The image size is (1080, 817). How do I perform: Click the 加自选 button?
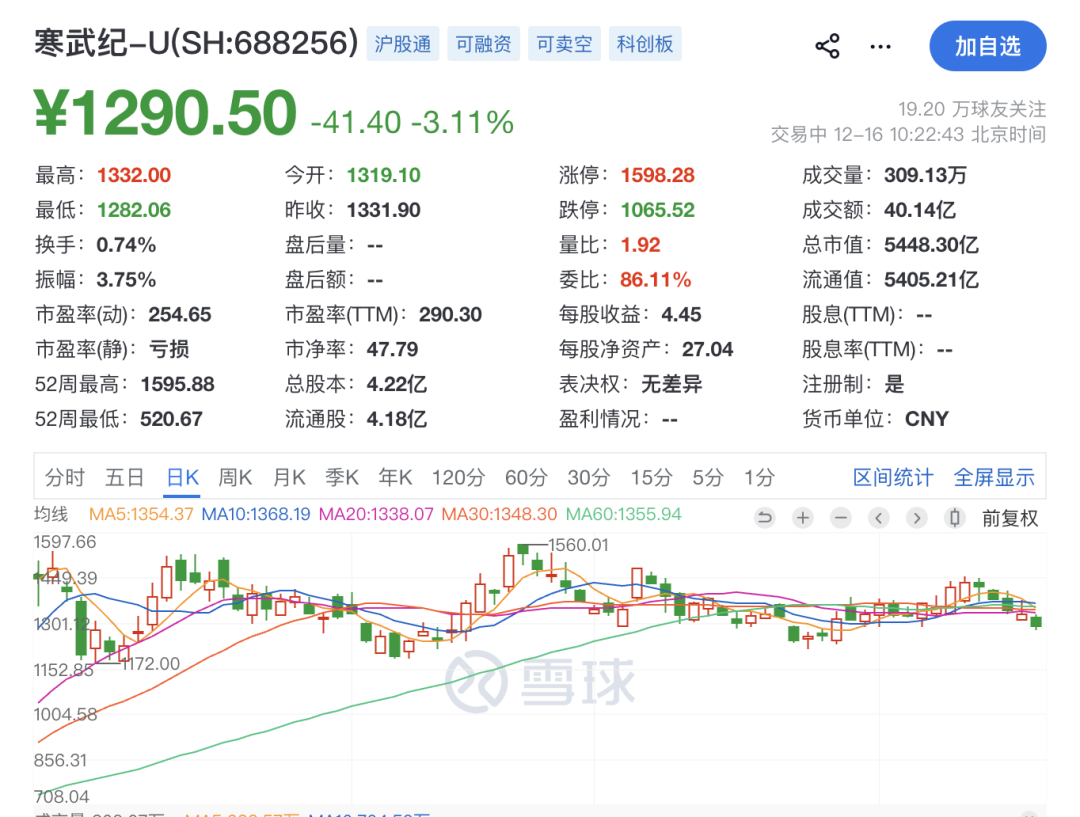click(987, 46)
